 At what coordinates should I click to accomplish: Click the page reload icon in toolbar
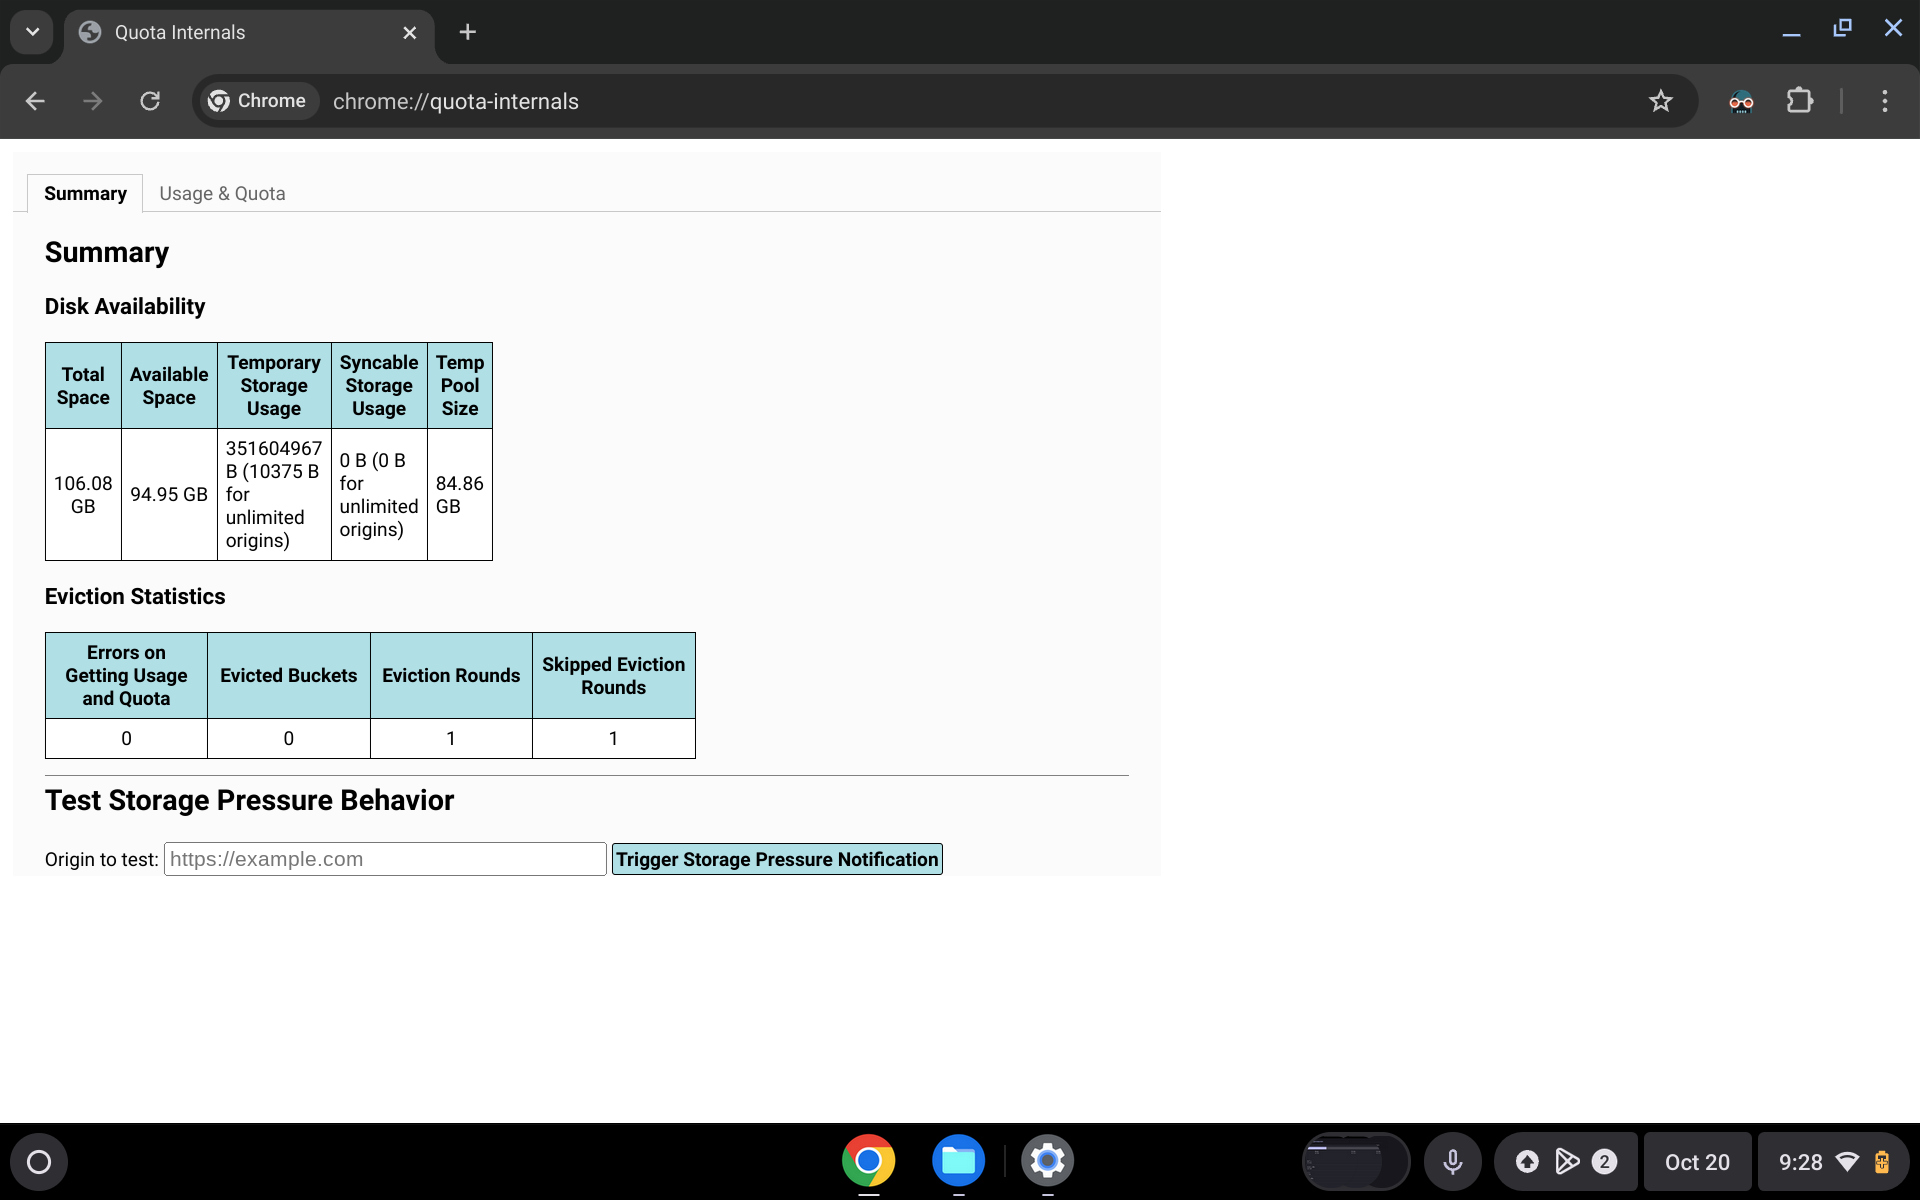(x=151, y=101)
